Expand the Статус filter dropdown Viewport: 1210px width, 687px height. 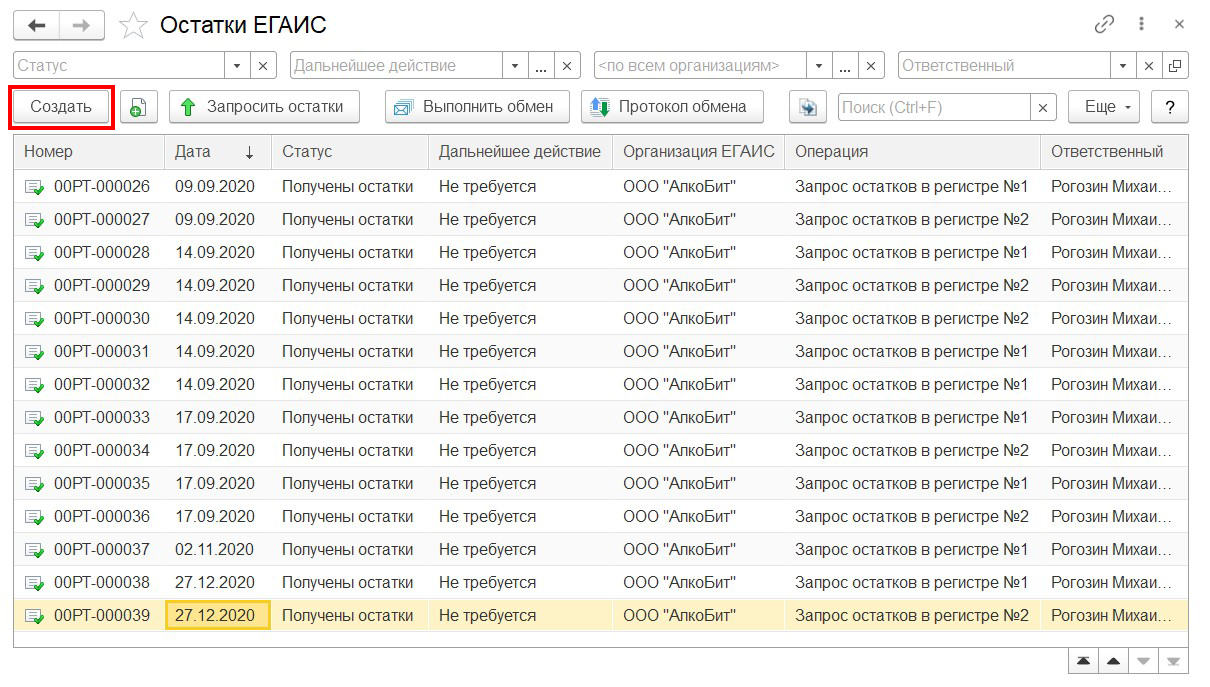tap(237, 66)
